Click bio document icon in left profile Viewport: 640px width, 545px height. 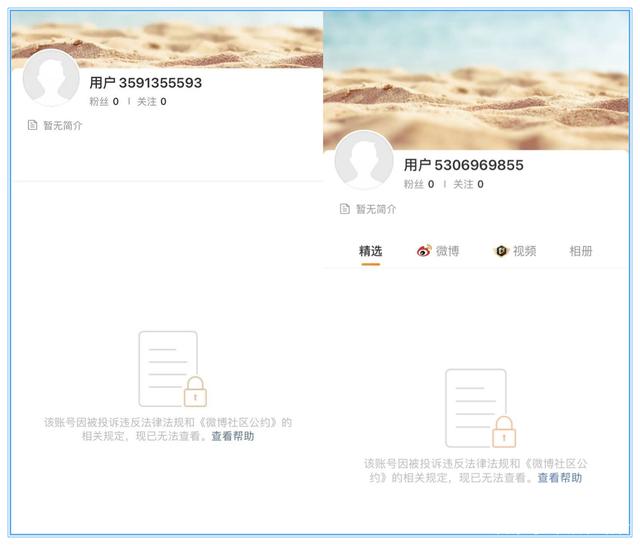(32, 125)
